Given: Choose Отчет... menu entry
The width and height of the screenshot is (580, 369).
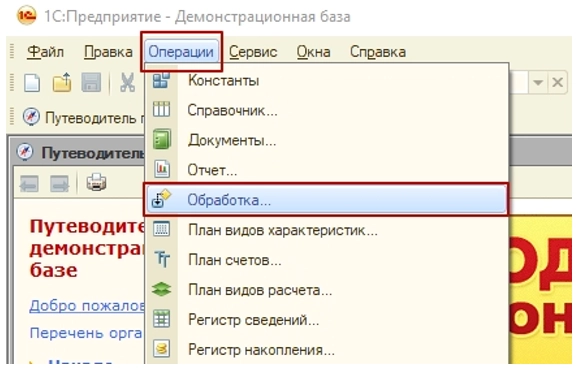Looking at the screenshot, I should (x=326, y=170).
